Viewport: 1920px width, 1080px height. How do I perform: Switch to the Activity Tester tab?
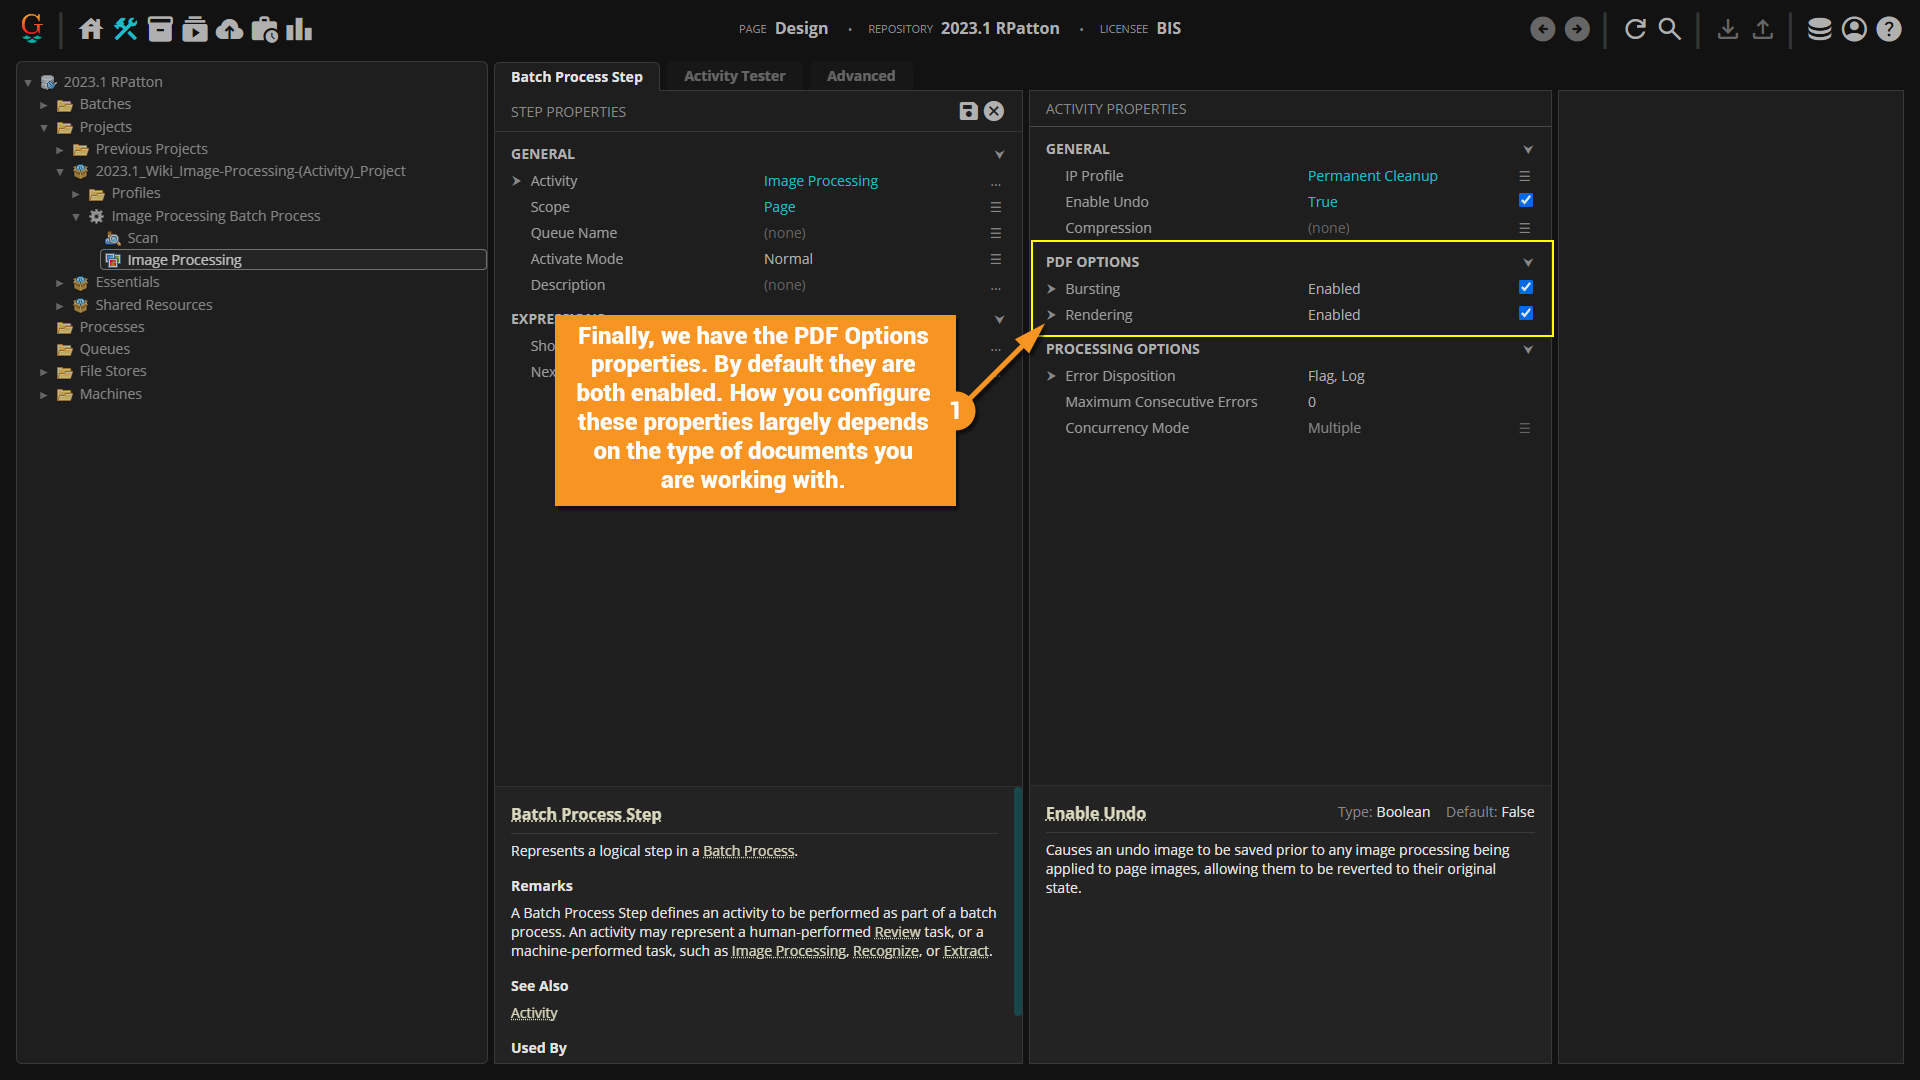tap(734, 76)
